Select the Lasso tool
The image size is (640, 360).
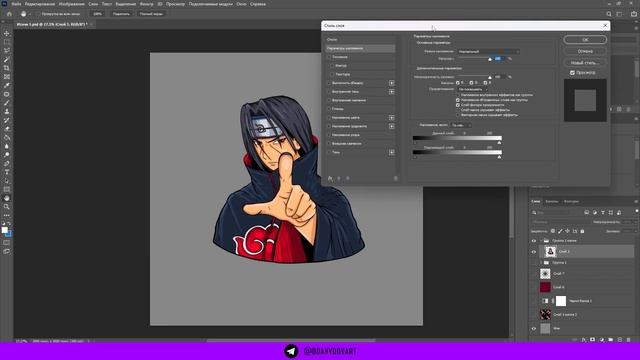coord(7,51)
